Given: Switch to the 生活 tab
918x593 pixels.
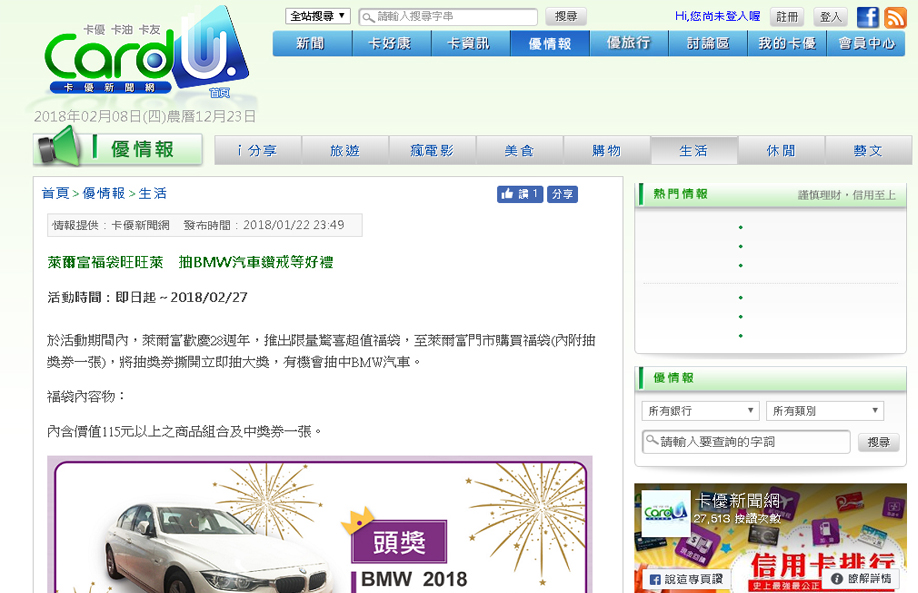Looking at the screenshot, I should 694,150.
